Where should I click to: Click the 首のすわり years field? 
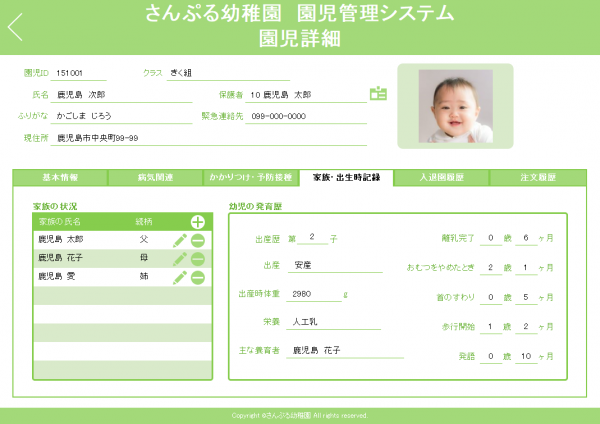pyautogui.click(x=491, y=297)
